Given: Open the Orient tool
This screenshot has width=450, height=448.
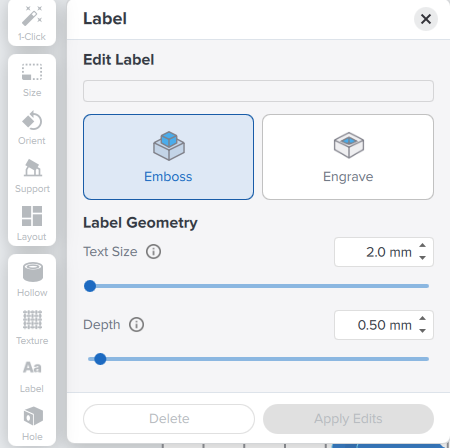Looking at the screenshot, I should (32, 128).
